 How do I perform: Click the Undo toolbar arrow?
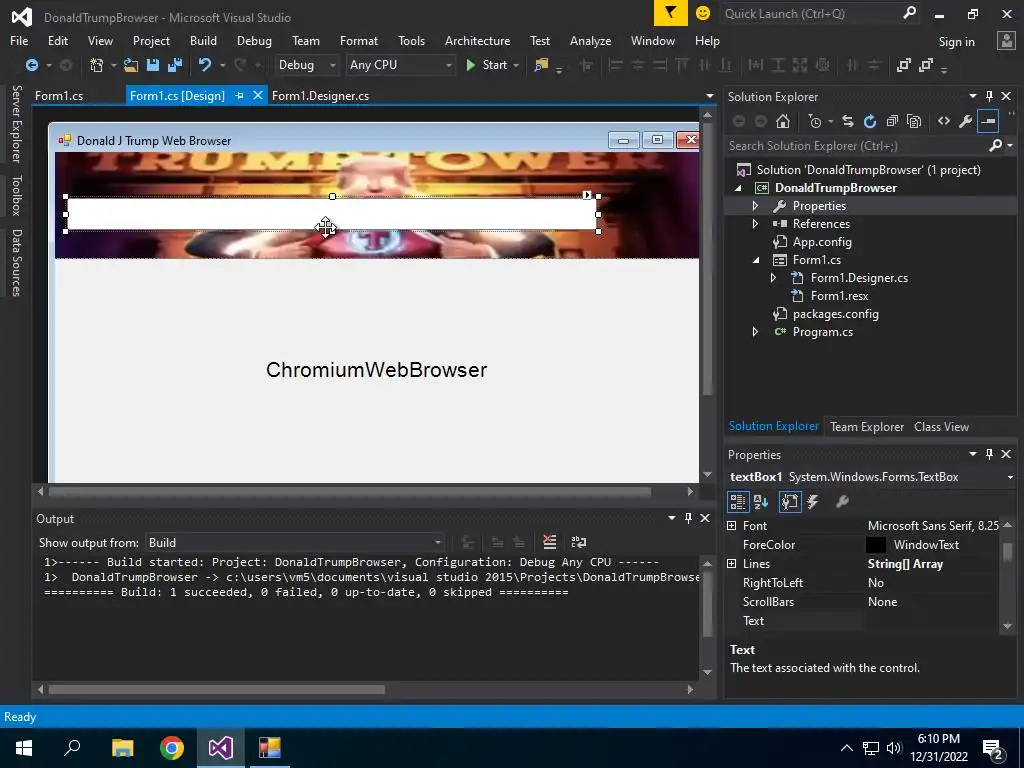coord(205,65)
